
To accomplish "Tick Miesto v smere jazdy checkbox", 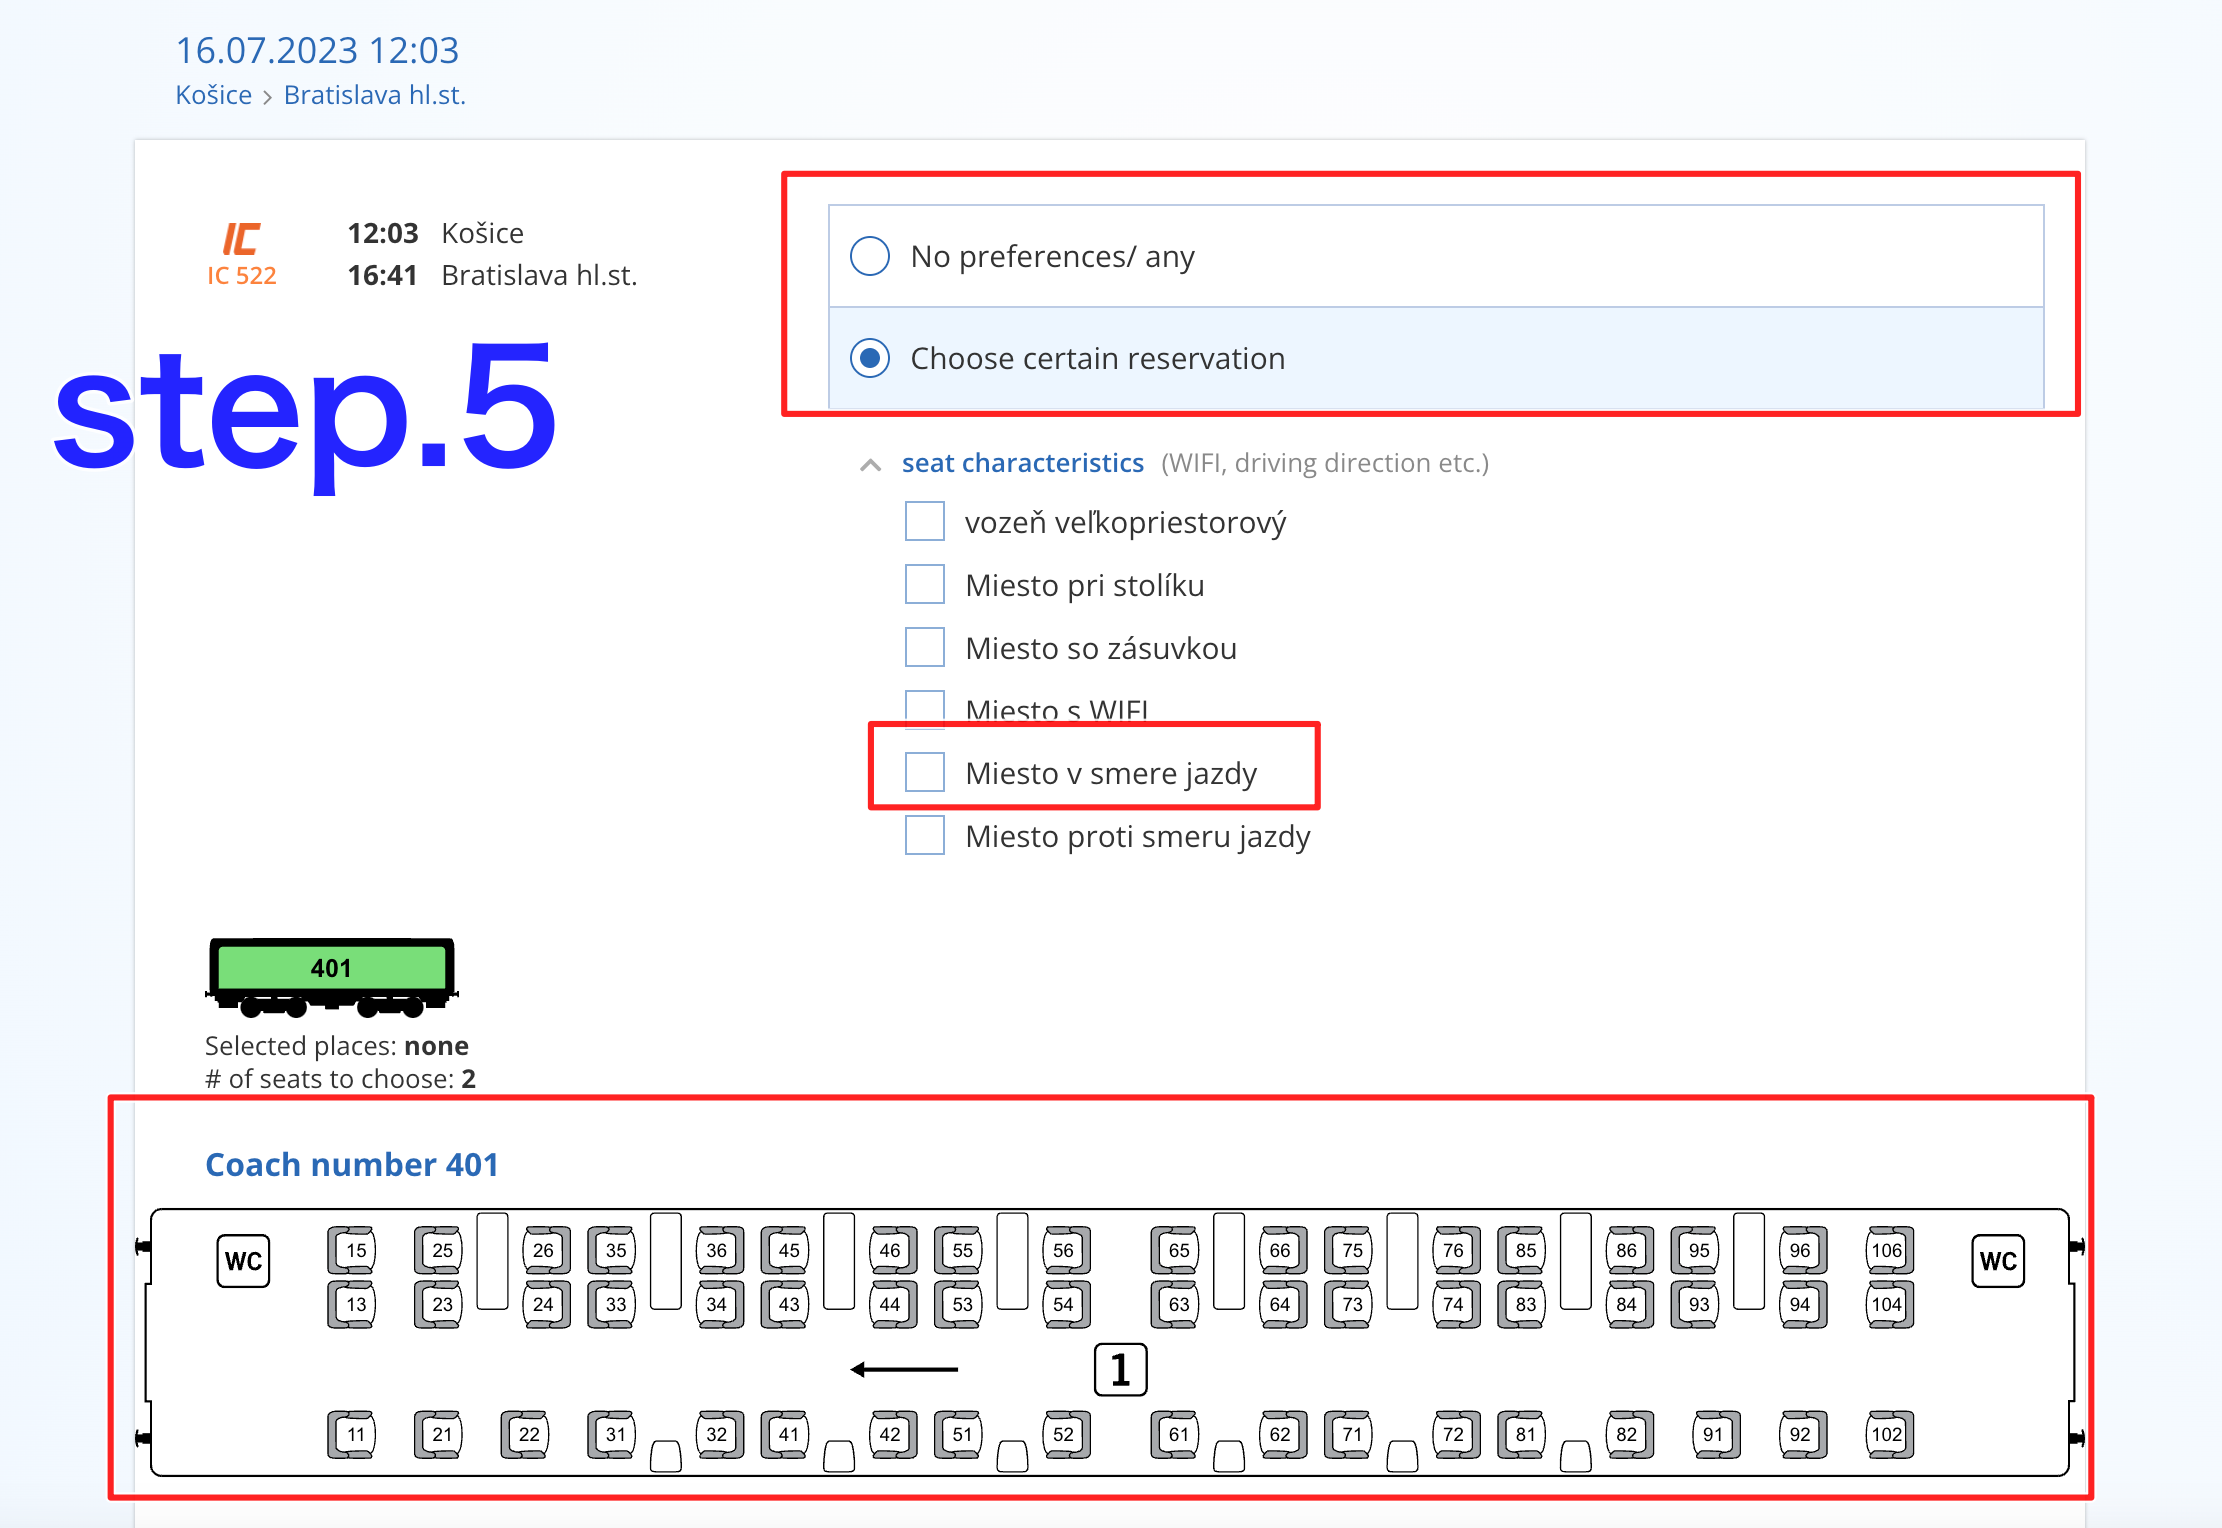I will click(x=925, y=772).
